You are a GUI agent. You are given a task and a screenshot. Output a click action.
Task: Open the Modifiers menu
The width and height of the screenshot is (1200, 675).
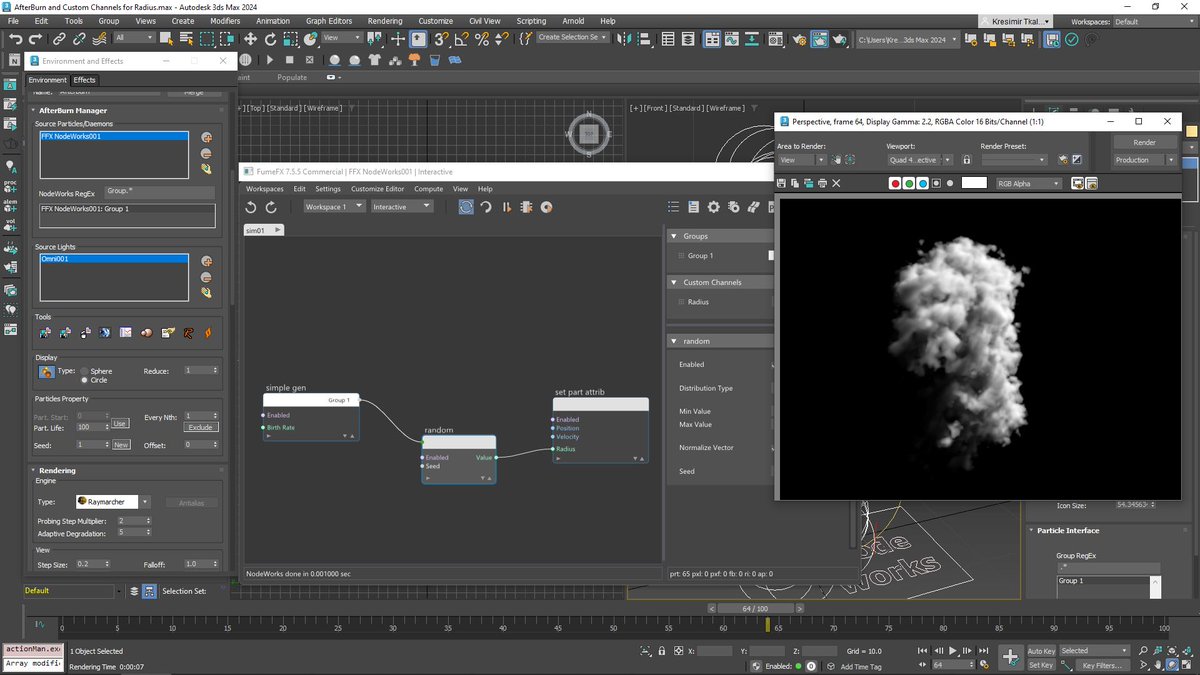pos(225,20)
